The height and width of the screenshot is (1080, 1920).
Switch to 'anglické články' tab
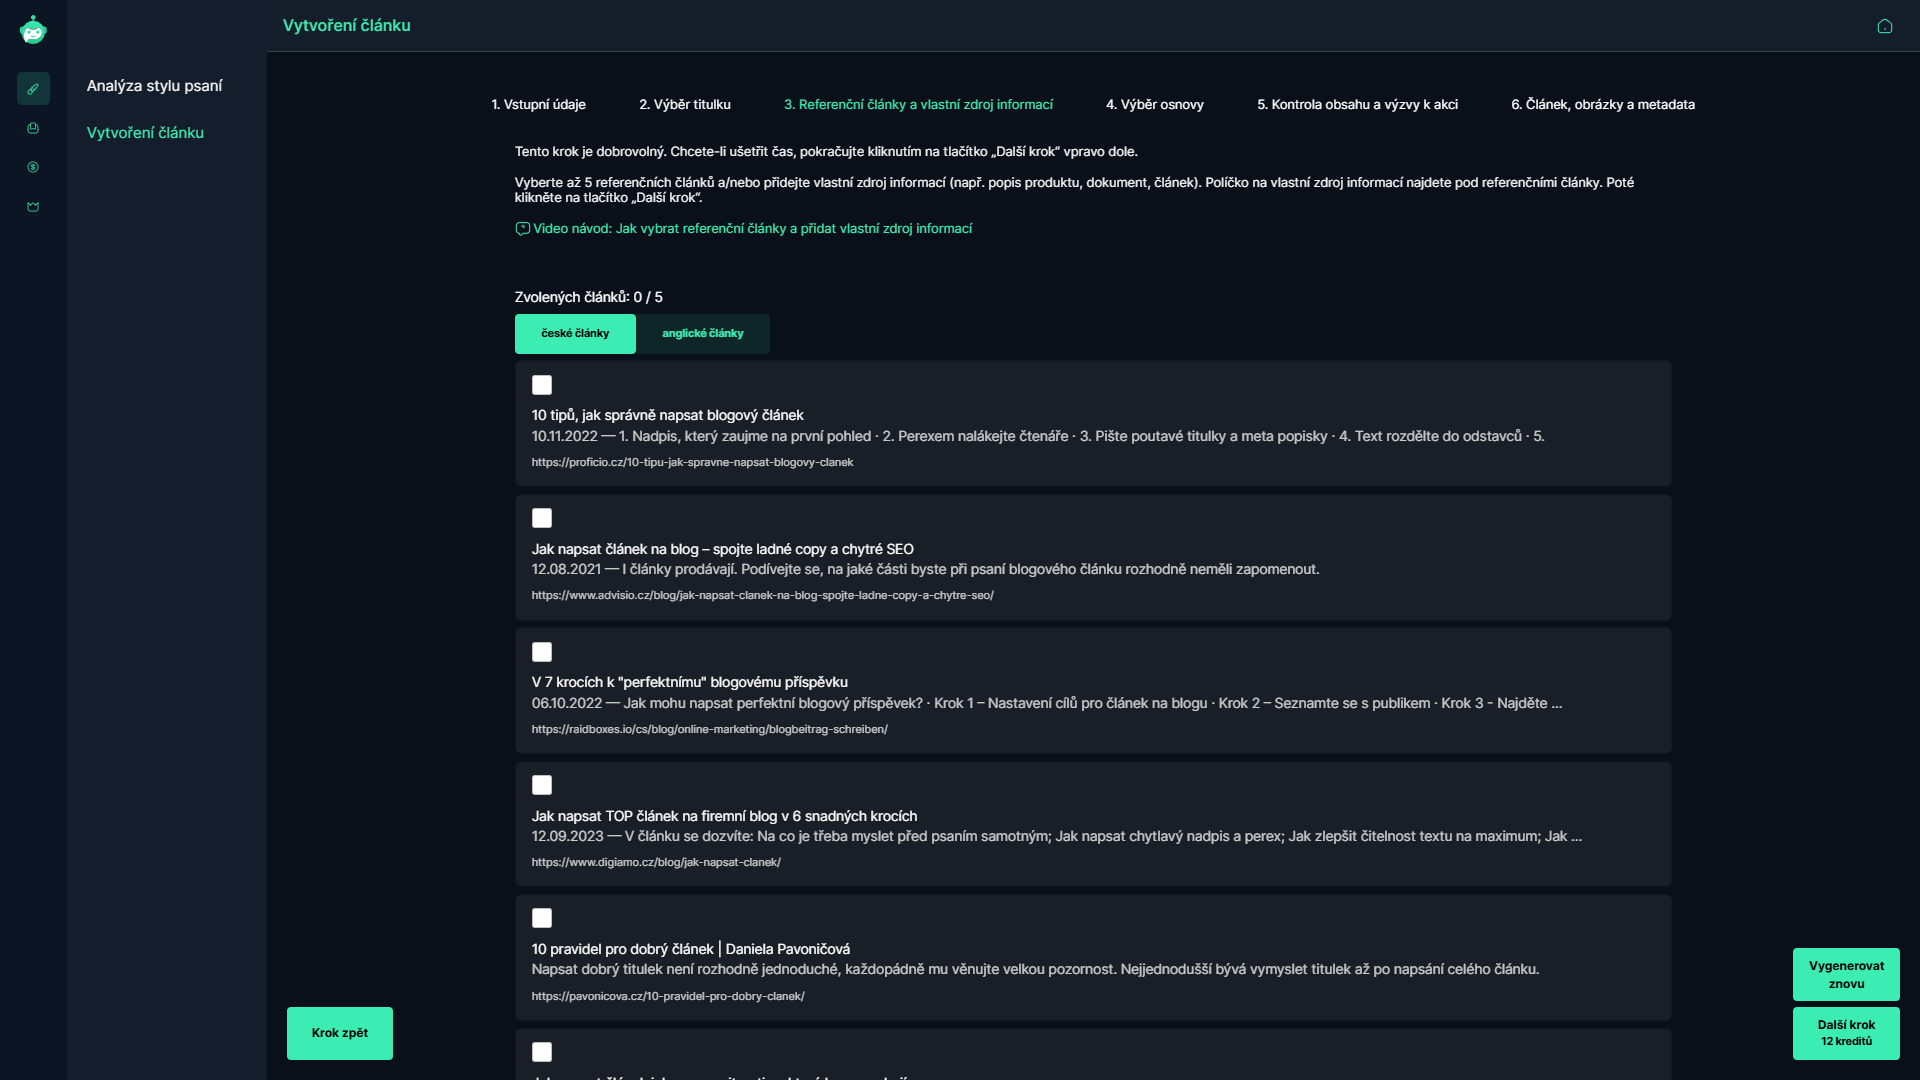click(x=703, y=334)
